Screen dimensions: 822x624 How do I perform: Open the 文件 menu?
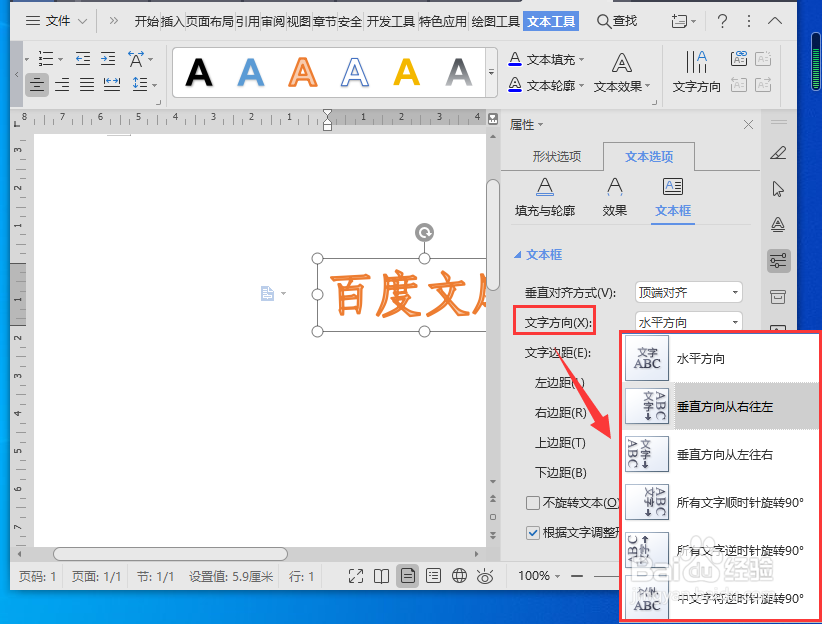pyautogui.click(x=56, y=21)
